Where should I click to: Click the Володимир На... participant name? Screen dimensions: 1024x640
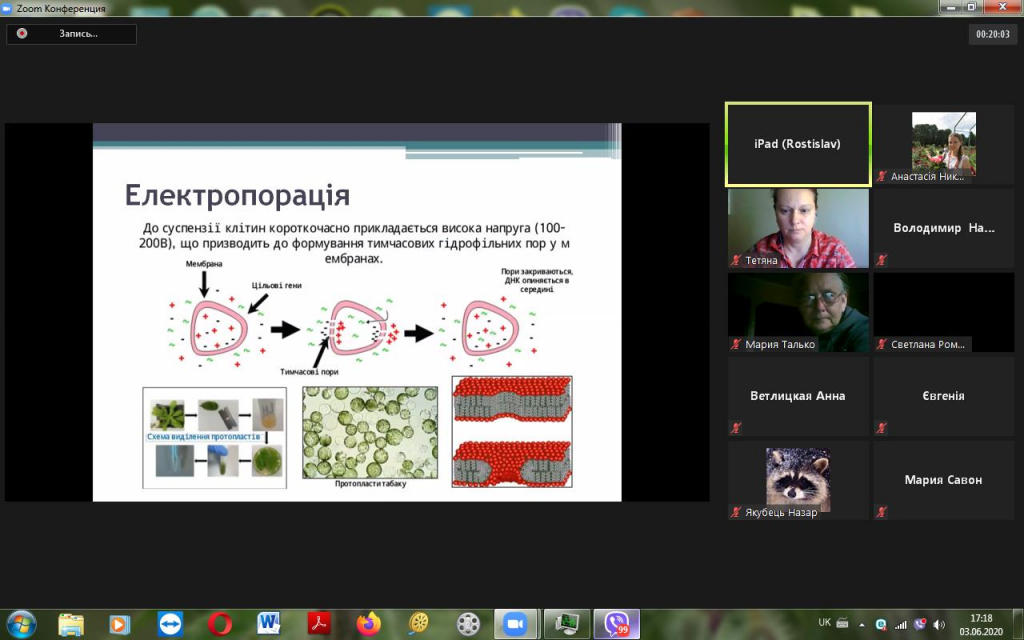pyautogui.click(x=944, y=228)
